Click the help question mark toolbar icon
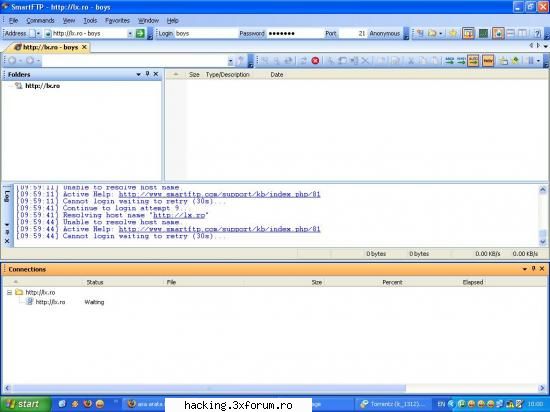 (x=537, y=33)
